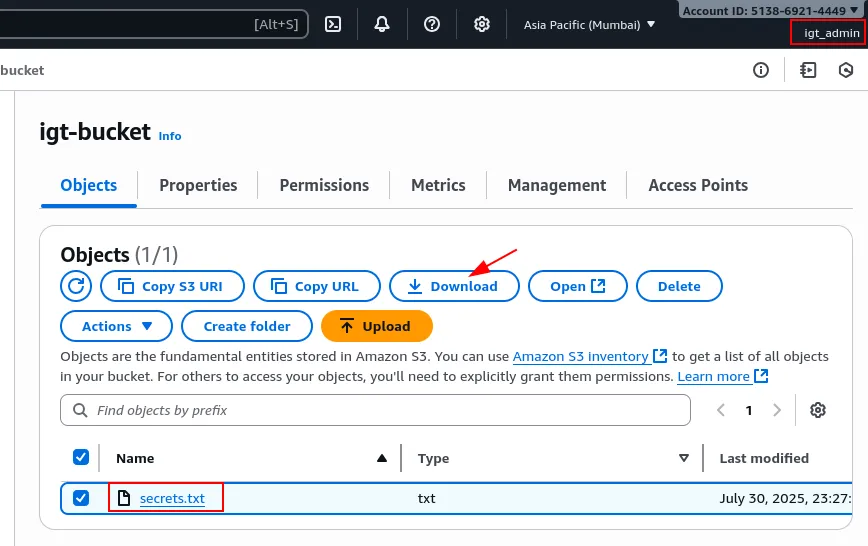Switch to the Permissions tab
The height and width of the screenshot is (546, 868).
tap(324, 185)
